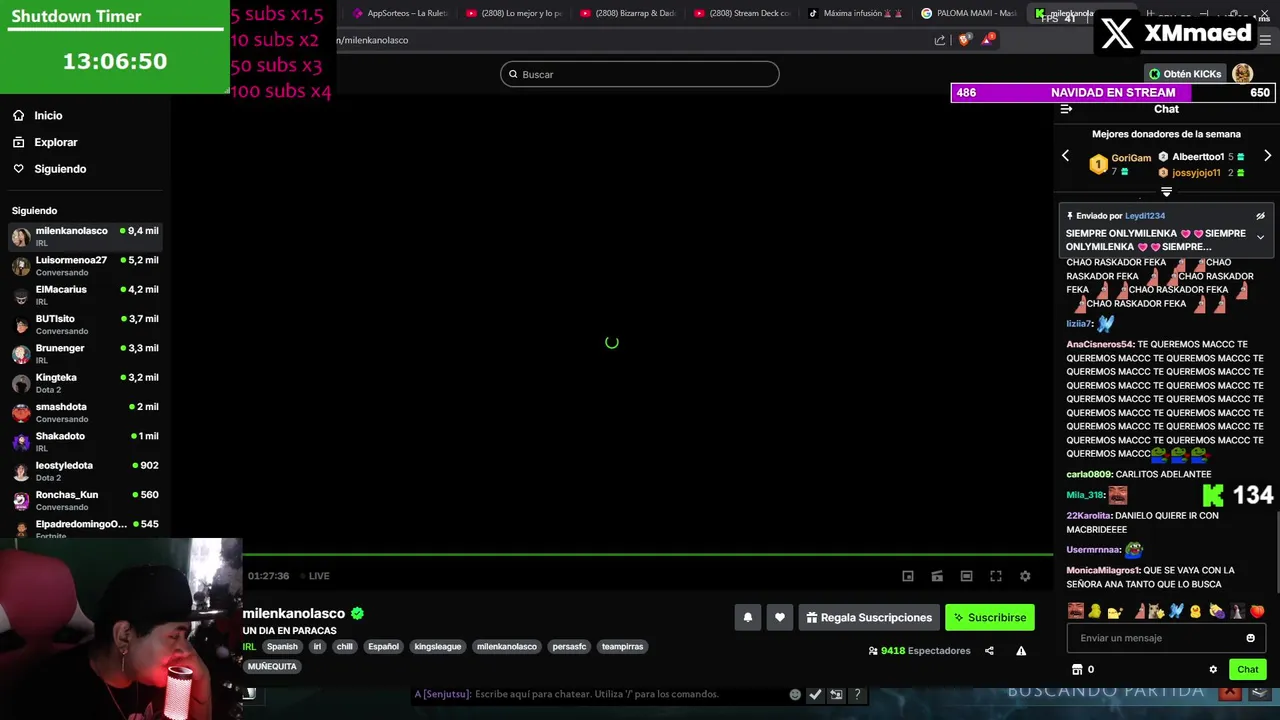Switch to Máxima infusión TikTok tab
Viewport: 1280px width, 720px height.
click(x=856, y=13)
